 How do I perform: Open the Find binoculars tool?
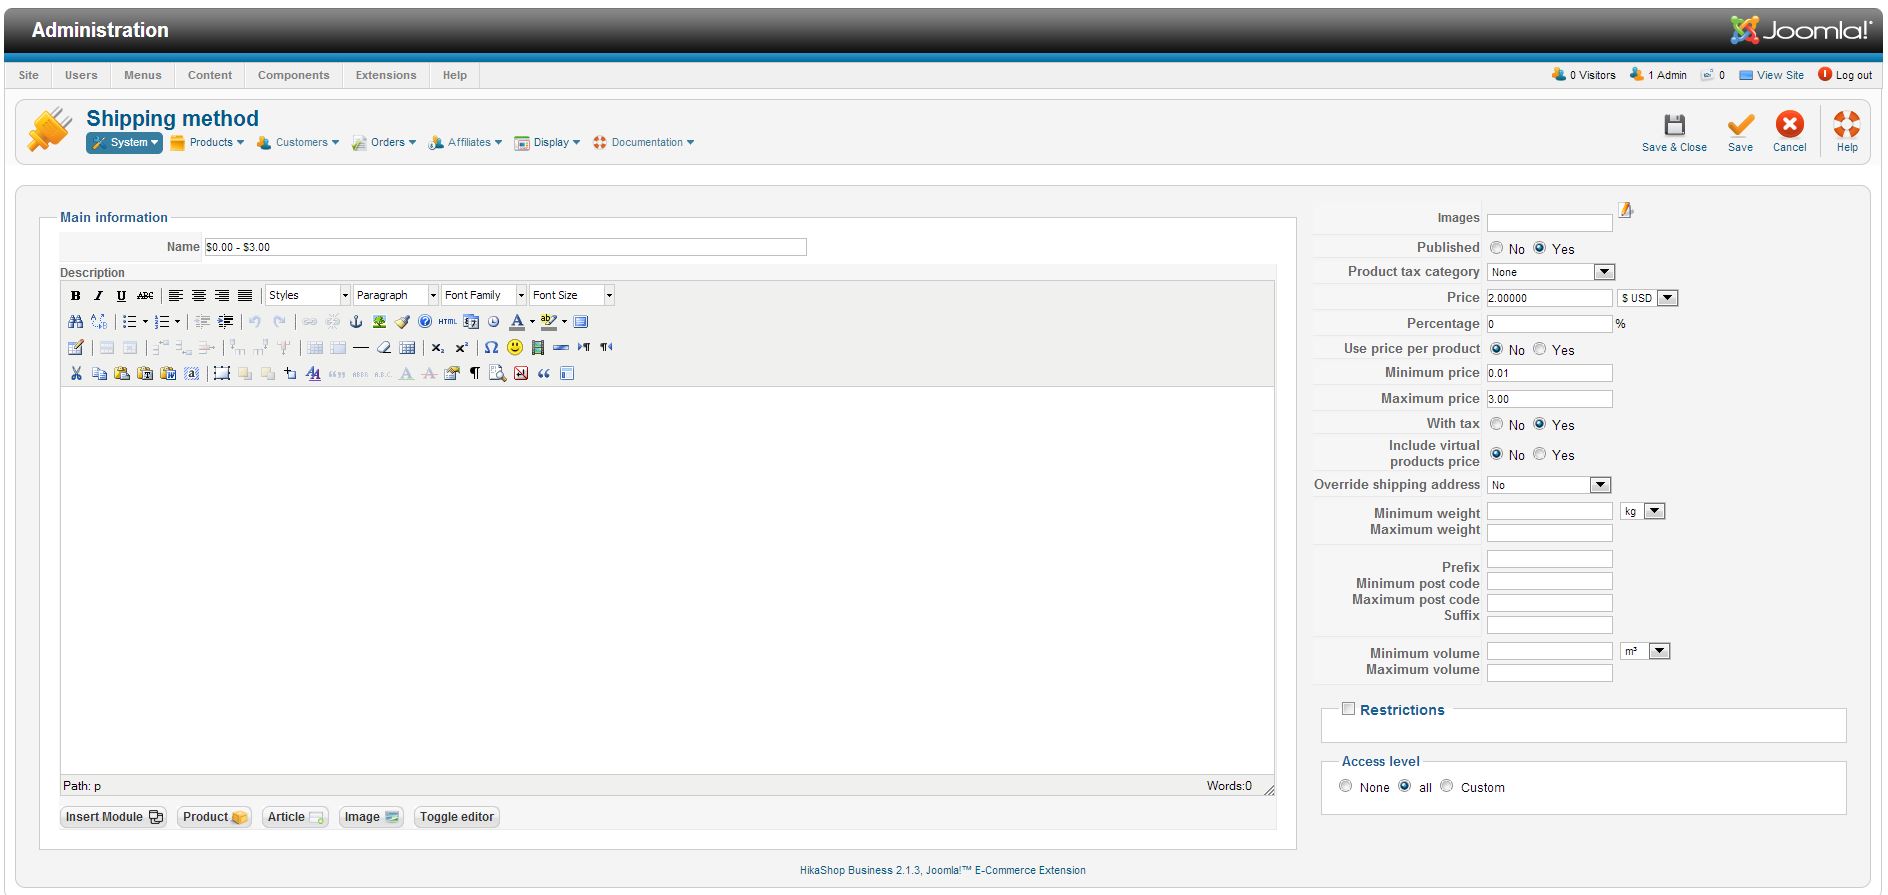(75, 321)
